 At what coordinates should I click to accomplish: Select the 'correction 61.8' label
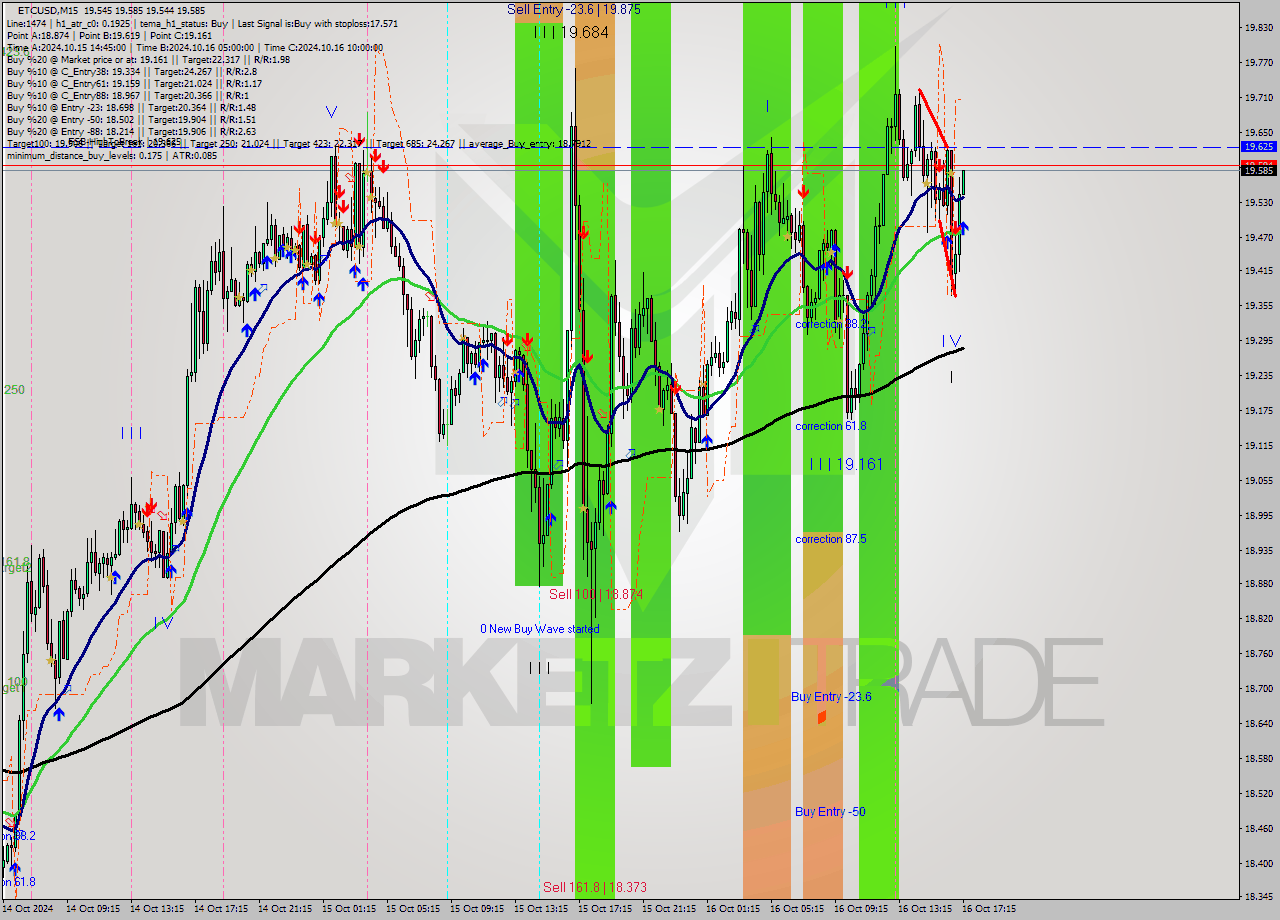point(830,426)
